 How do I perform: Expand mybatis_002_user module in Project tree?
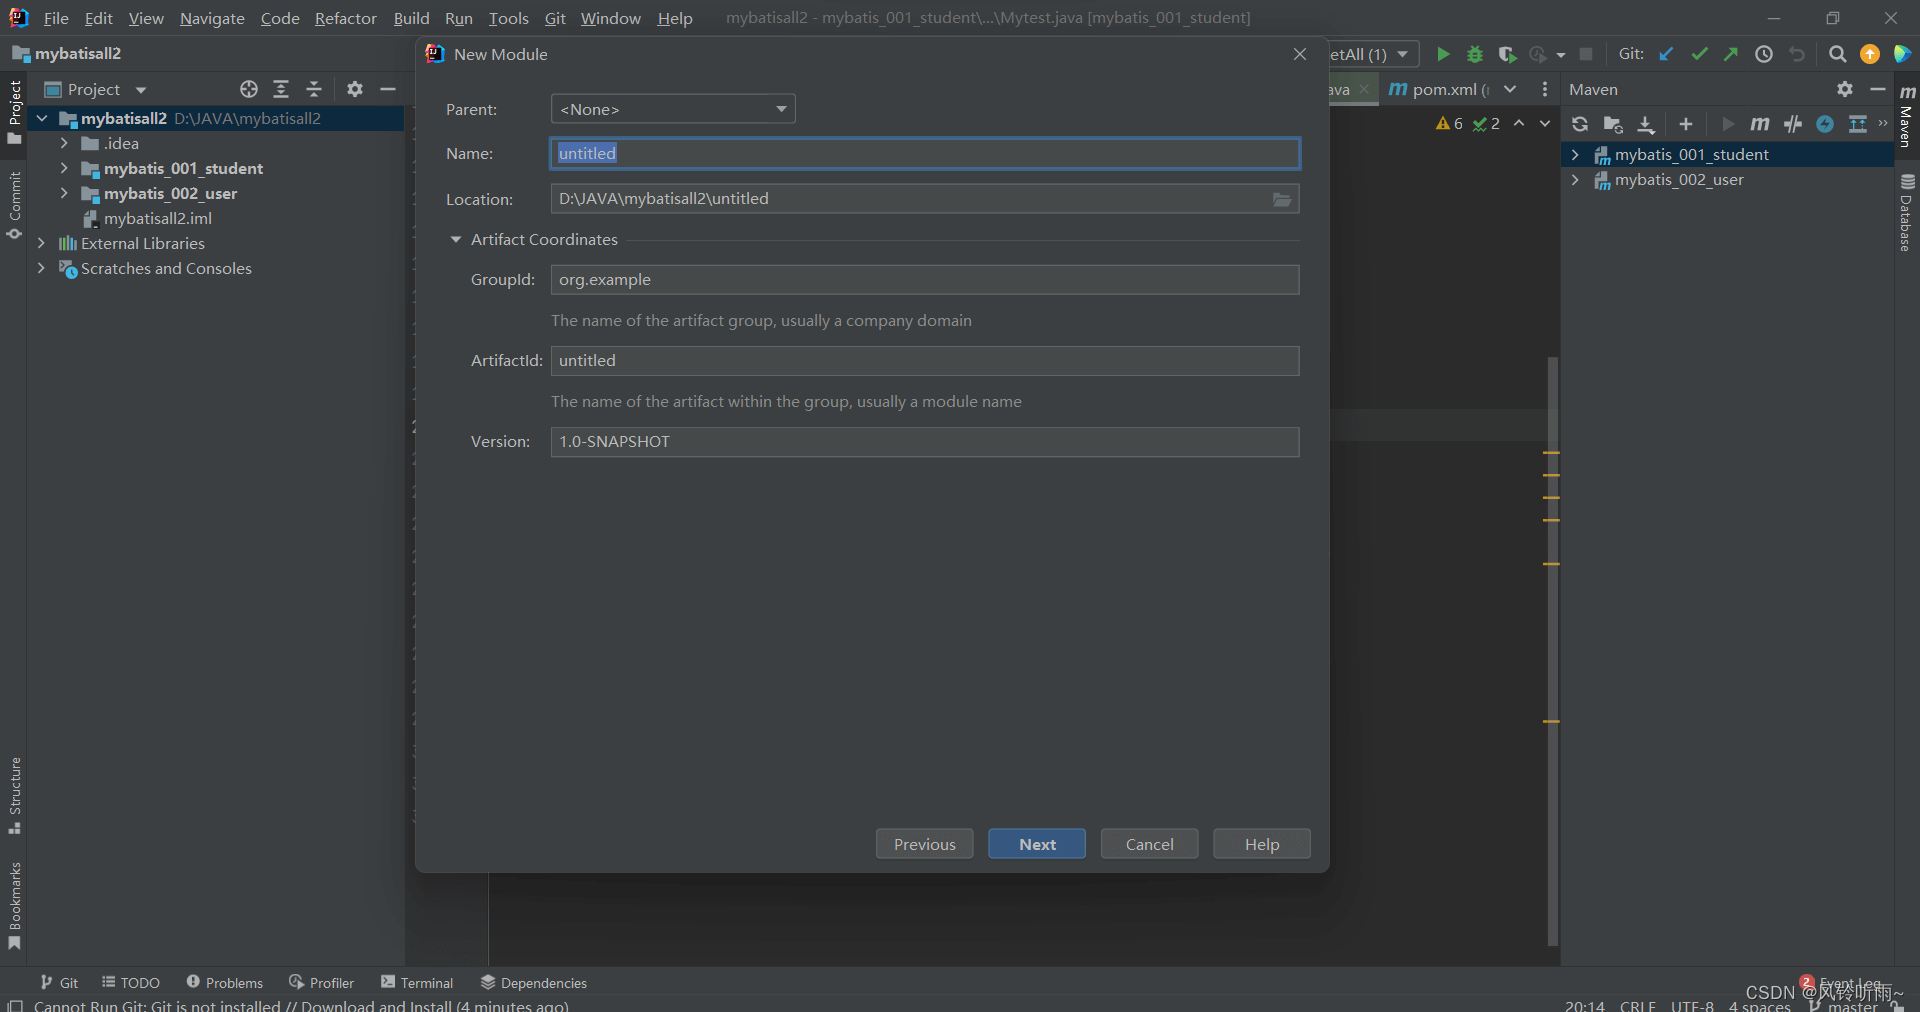click(64, 194)
